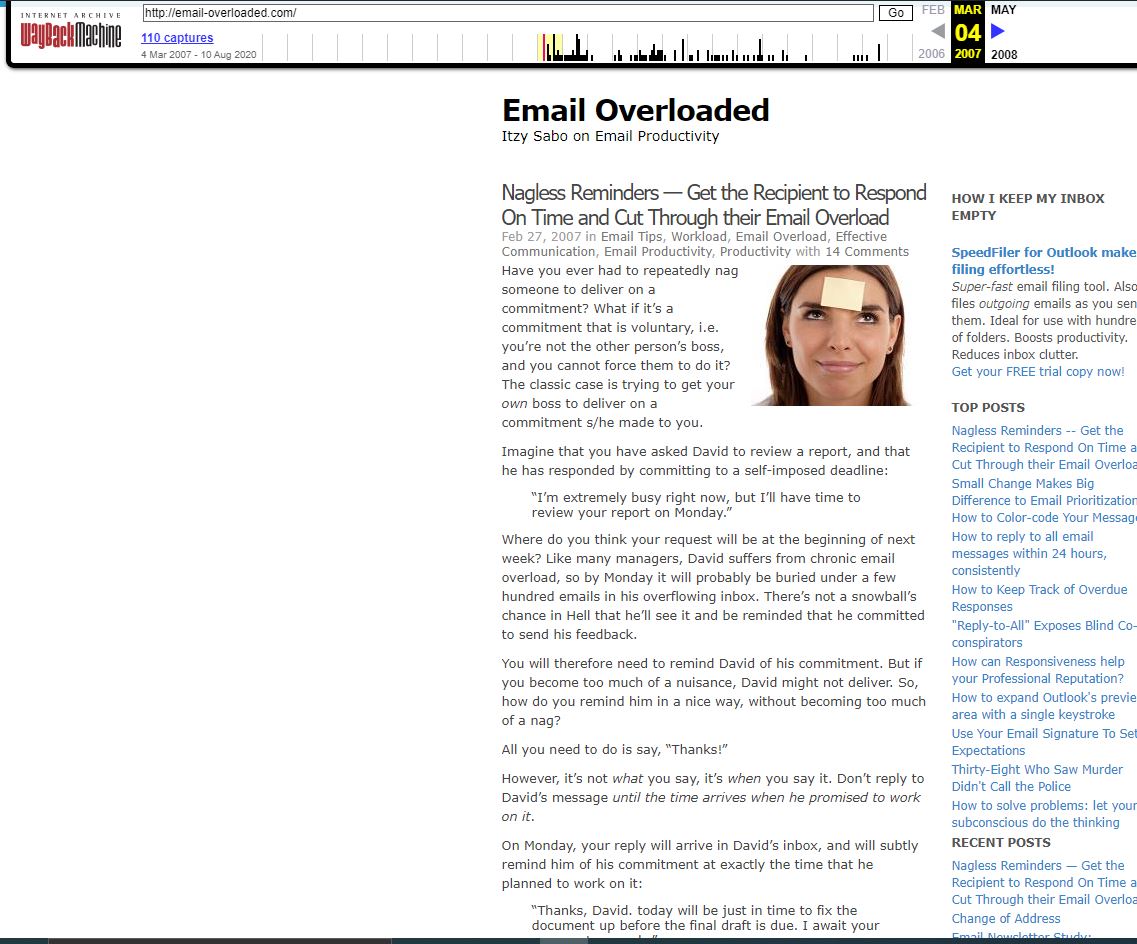Click the woman with sticky note photo
Image resolution: width=1137 pixels, height=944 pixels.
831,335
